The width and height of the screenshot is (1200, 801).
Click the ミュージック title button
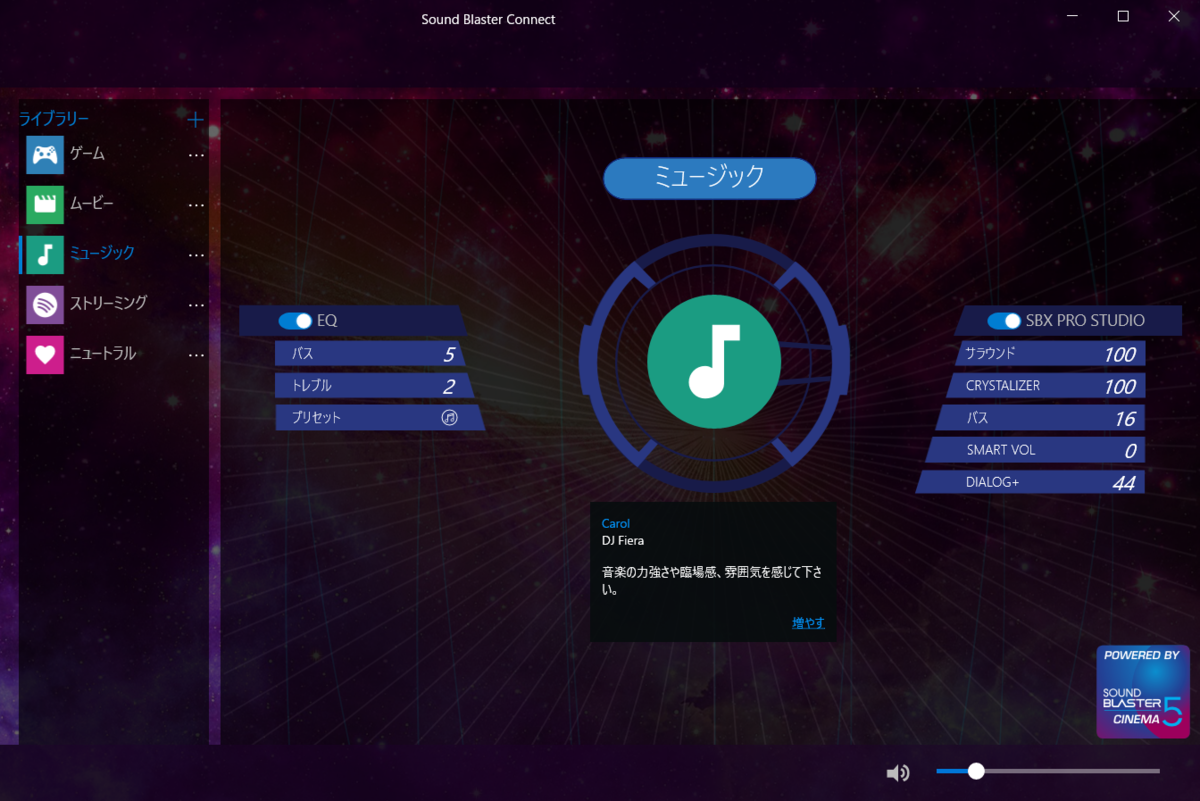click(710, 178)
